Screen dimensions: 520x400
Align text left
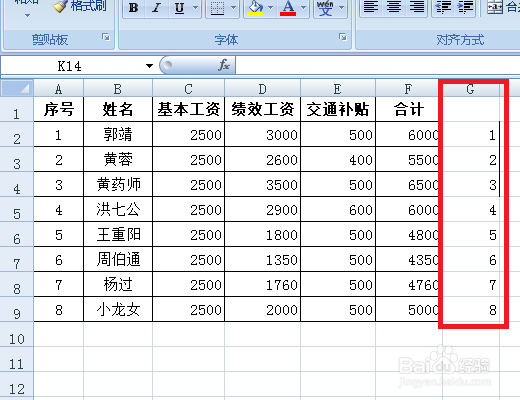[371, 7]
